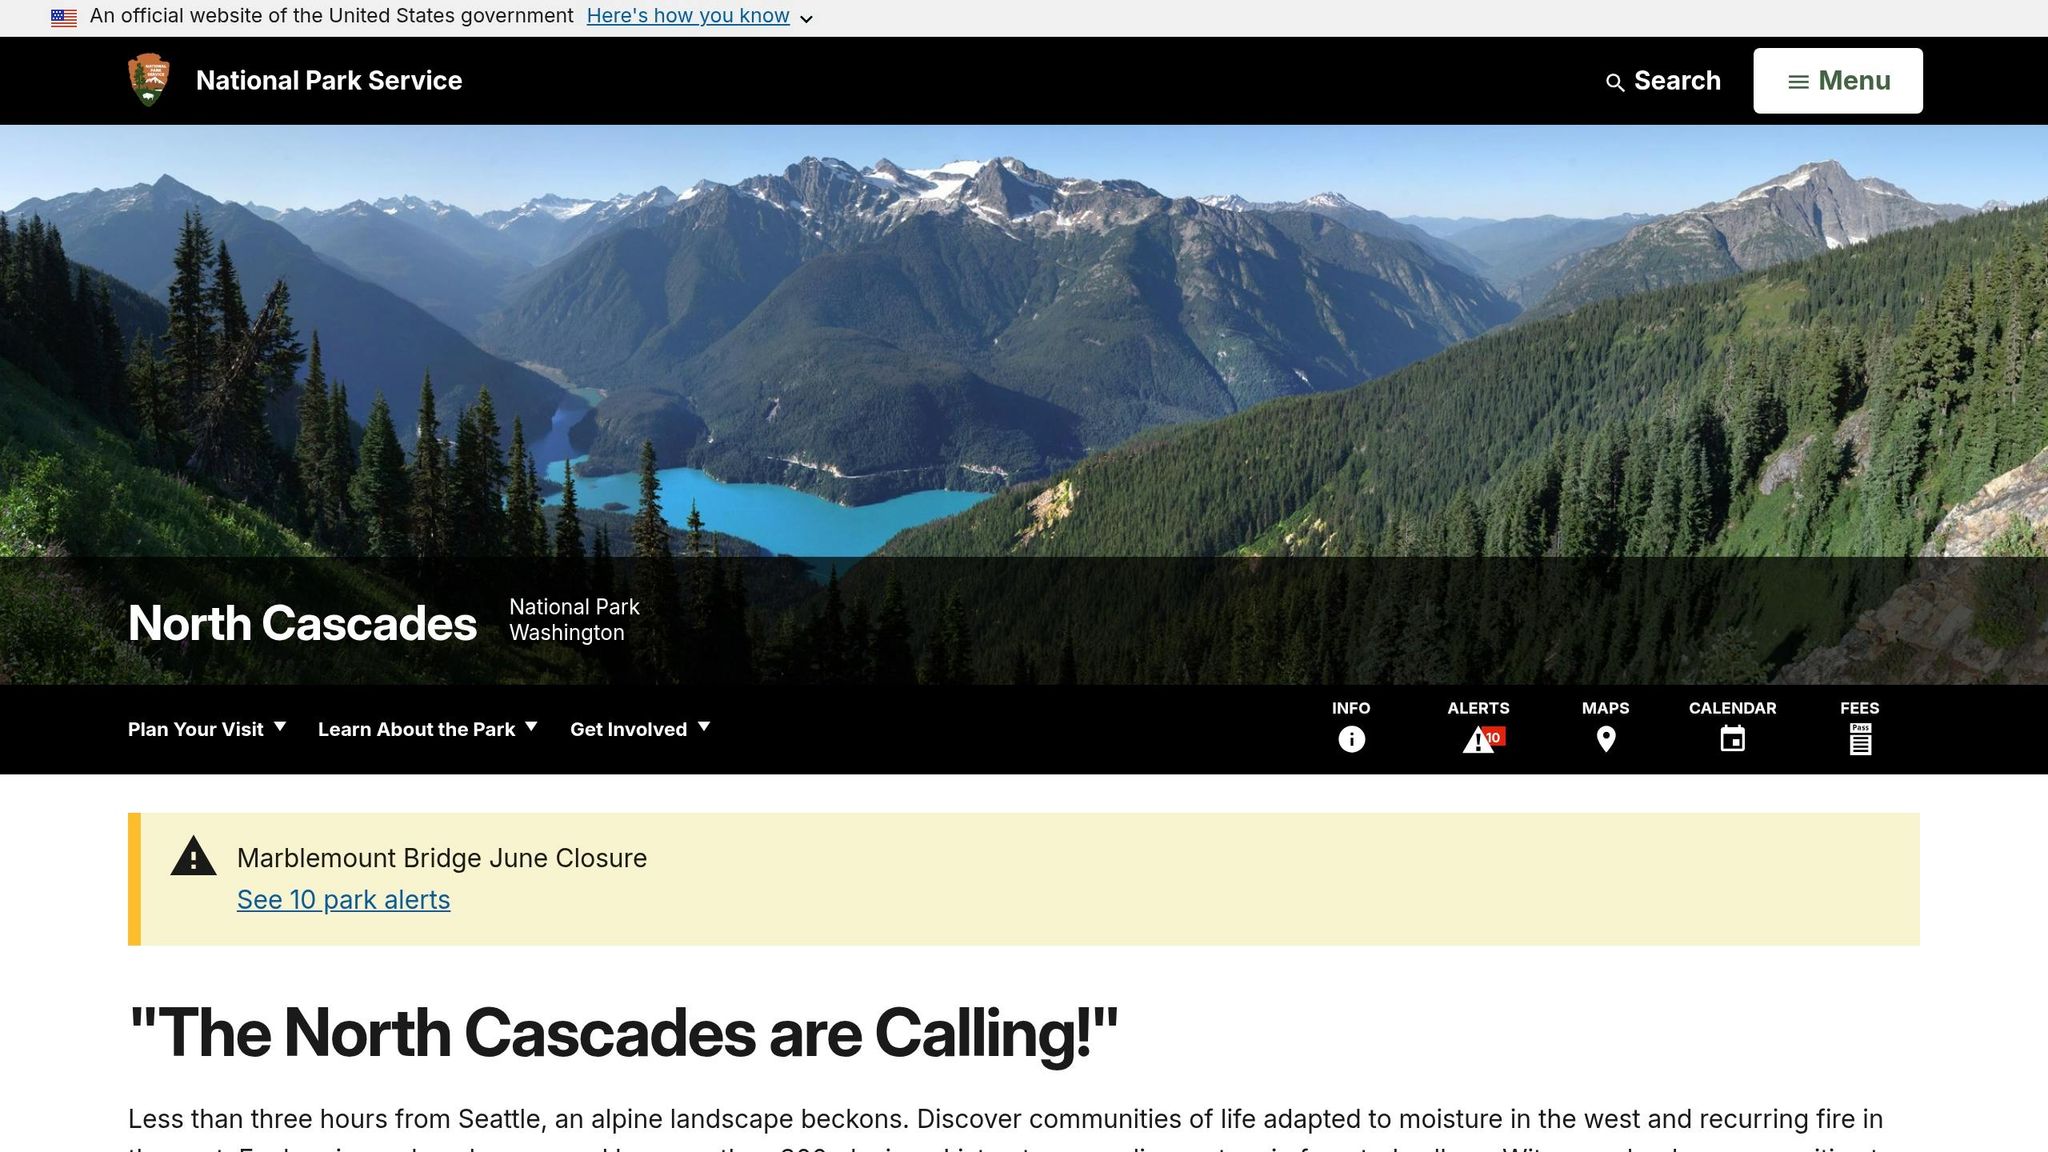This screenshot has height=1152, width=2048.
Task: Select the MAPS label in park toolbar
Action: click(x=1606, y=708)
